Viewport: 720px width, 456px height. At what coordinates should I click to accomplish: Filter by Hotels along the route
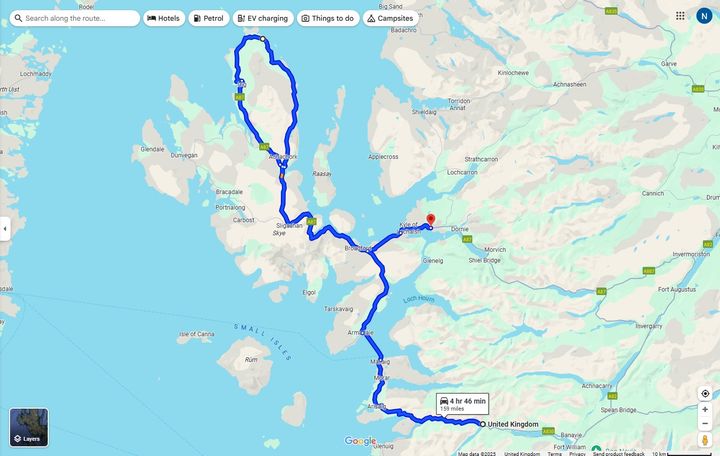click(163, 18)
